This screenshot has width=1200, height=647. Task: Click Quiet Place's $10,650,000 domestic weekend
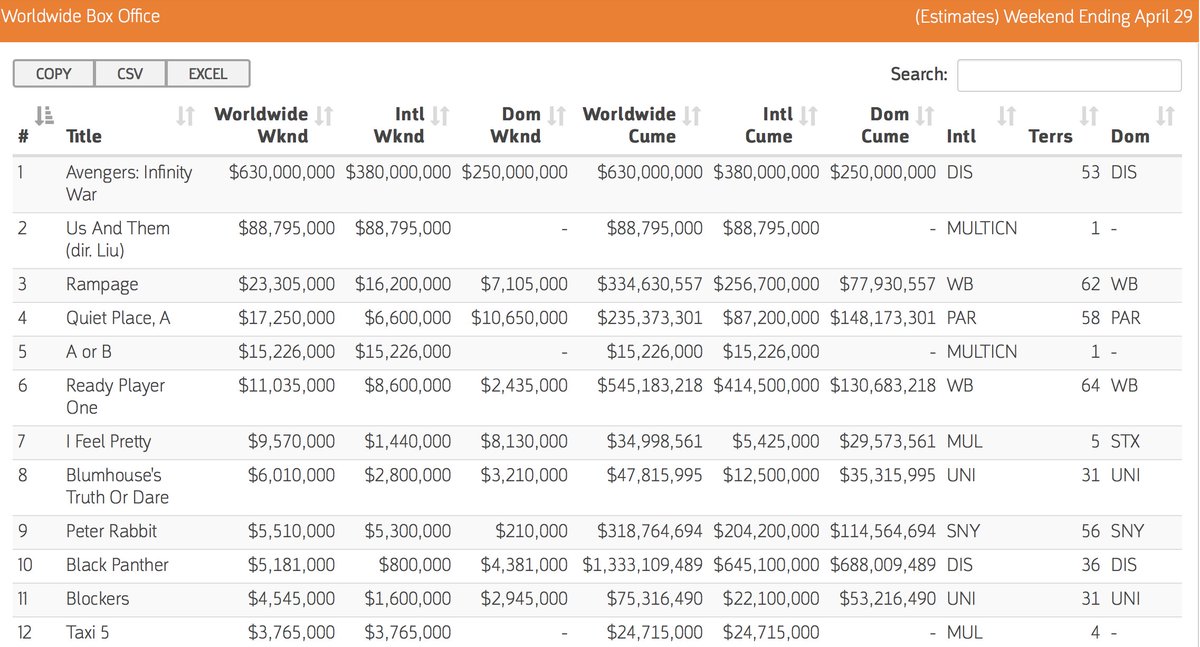coord(519,318)
